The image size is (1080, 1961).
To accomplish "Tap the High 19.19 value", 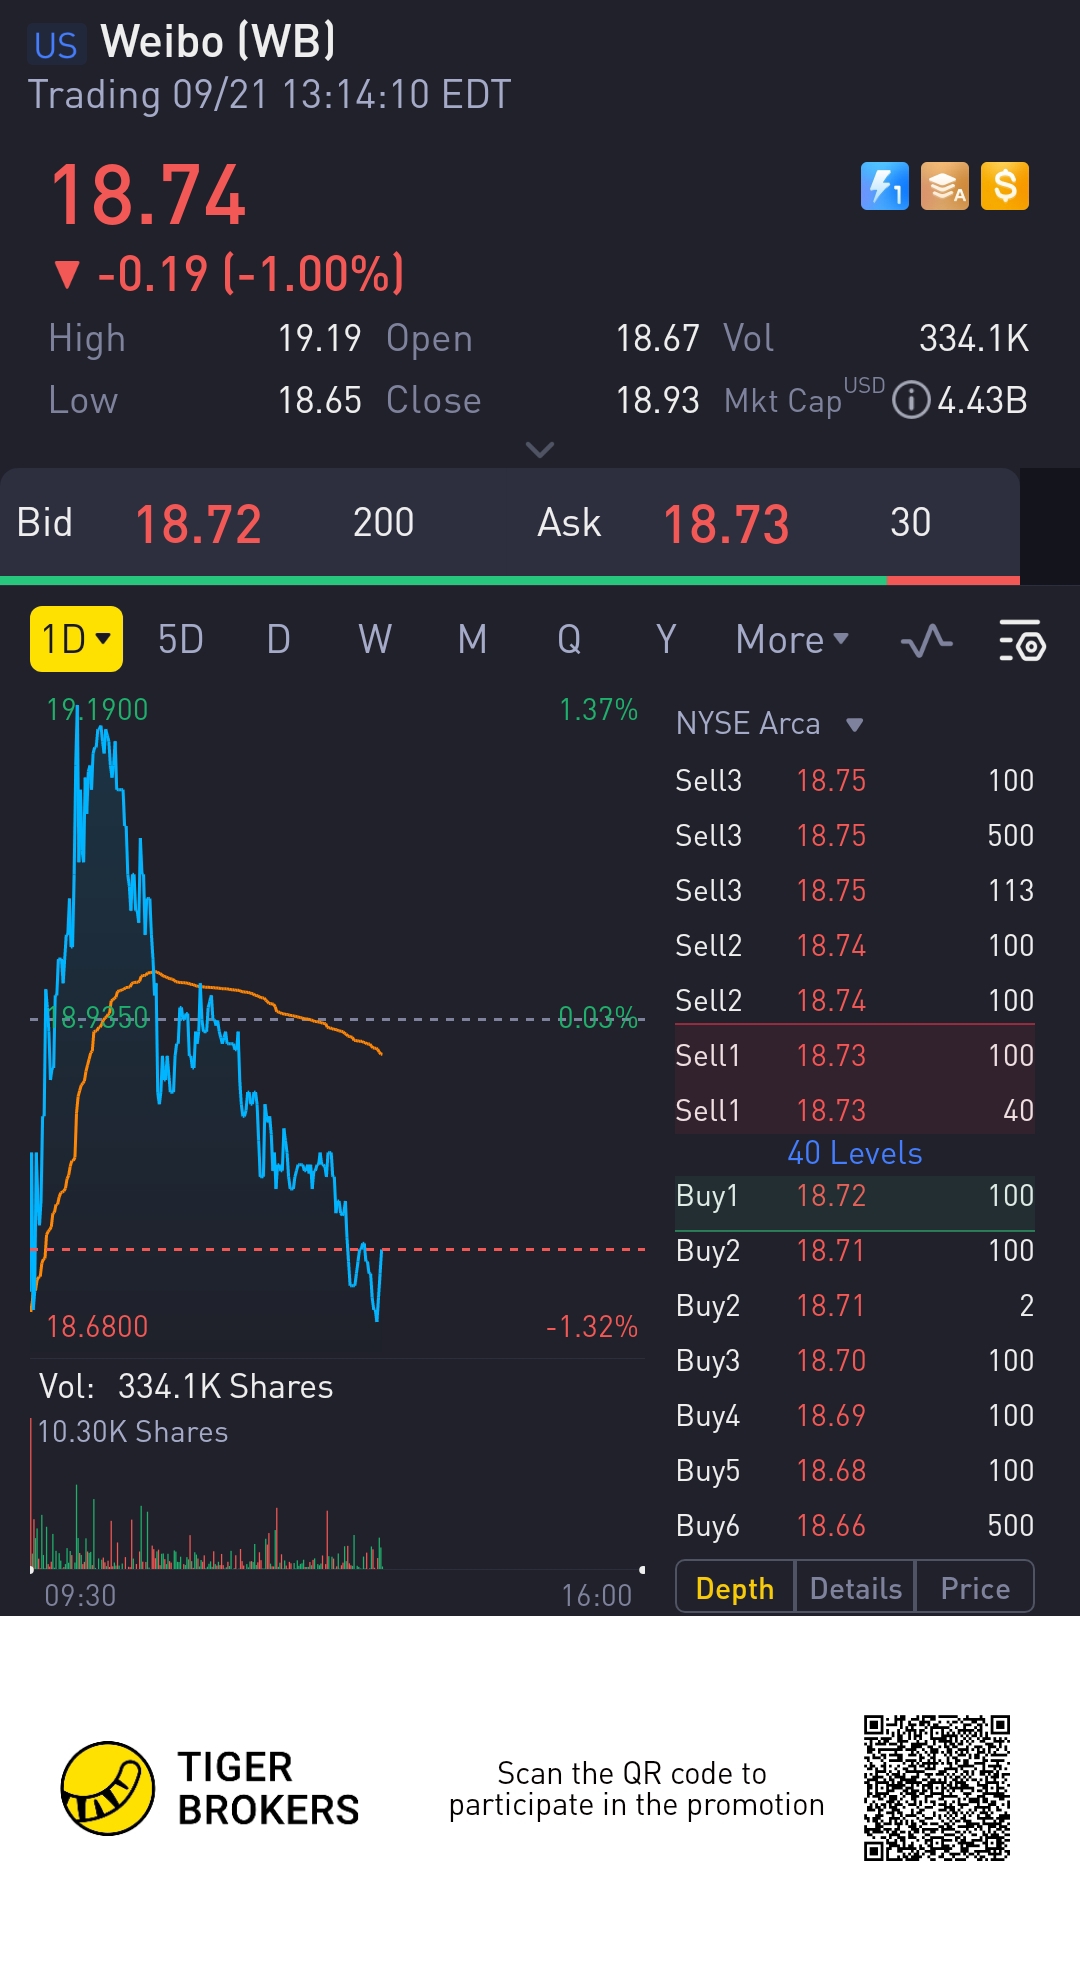I will tap(319, 339).
